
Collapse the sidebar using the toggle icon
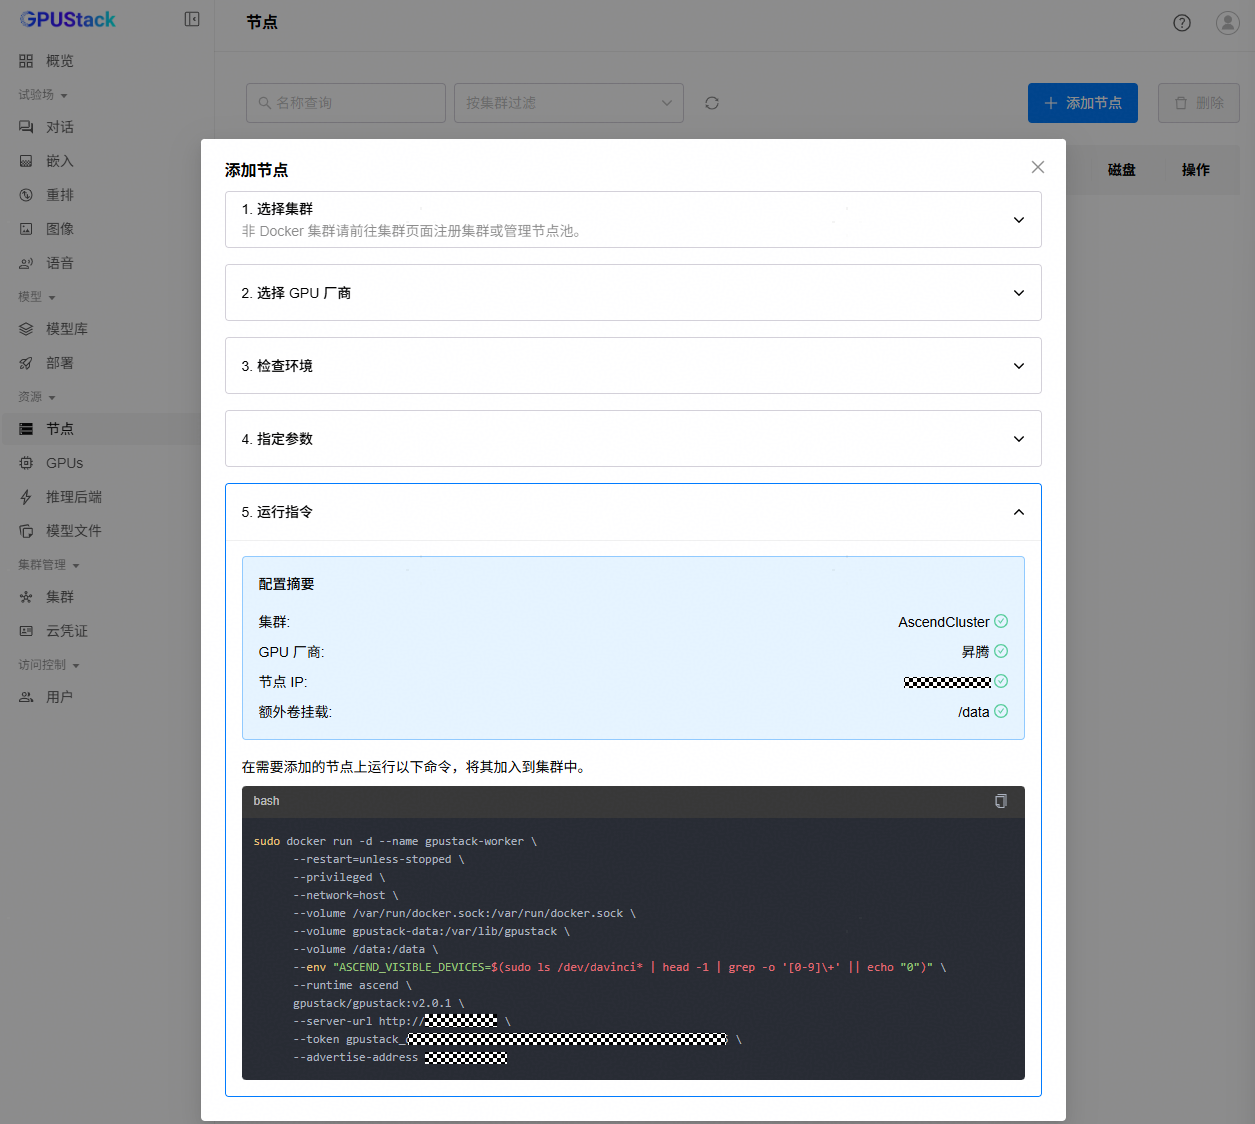[x=192, y=19]
